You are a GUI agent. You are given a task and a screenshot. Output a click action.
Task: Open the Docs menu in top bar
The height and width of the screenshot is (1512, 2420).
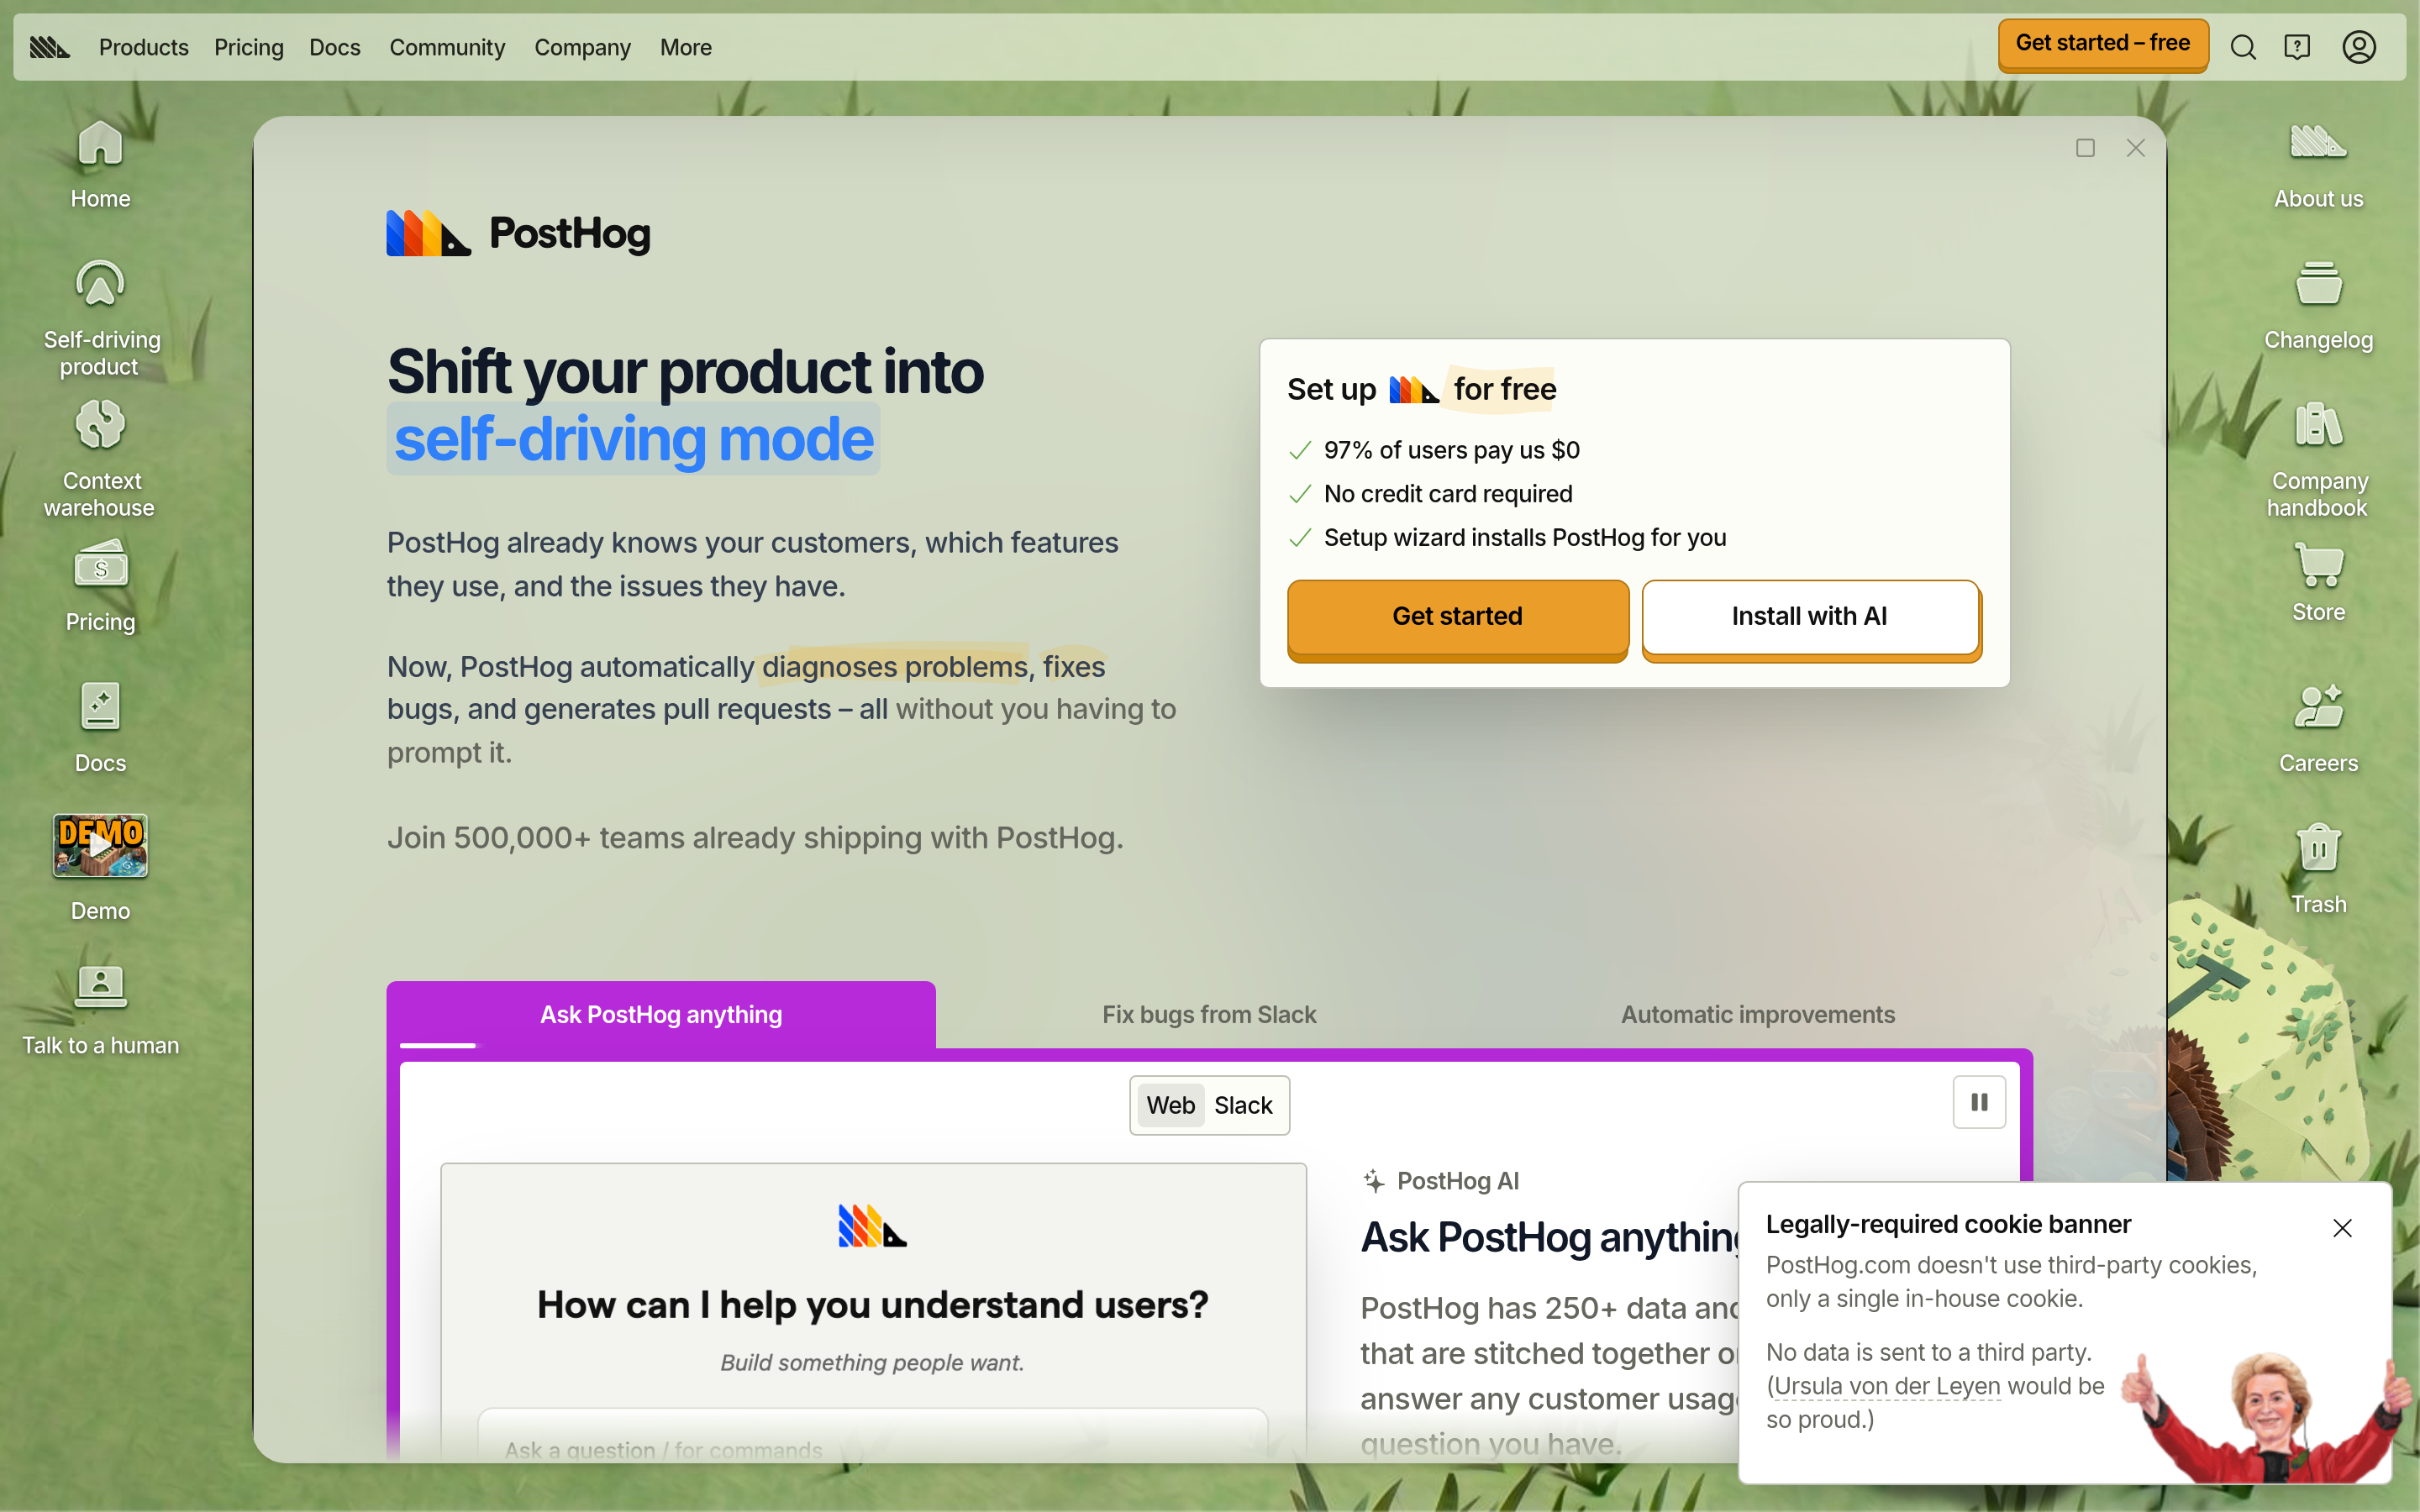pyautogui.click(x=335, y=47)
